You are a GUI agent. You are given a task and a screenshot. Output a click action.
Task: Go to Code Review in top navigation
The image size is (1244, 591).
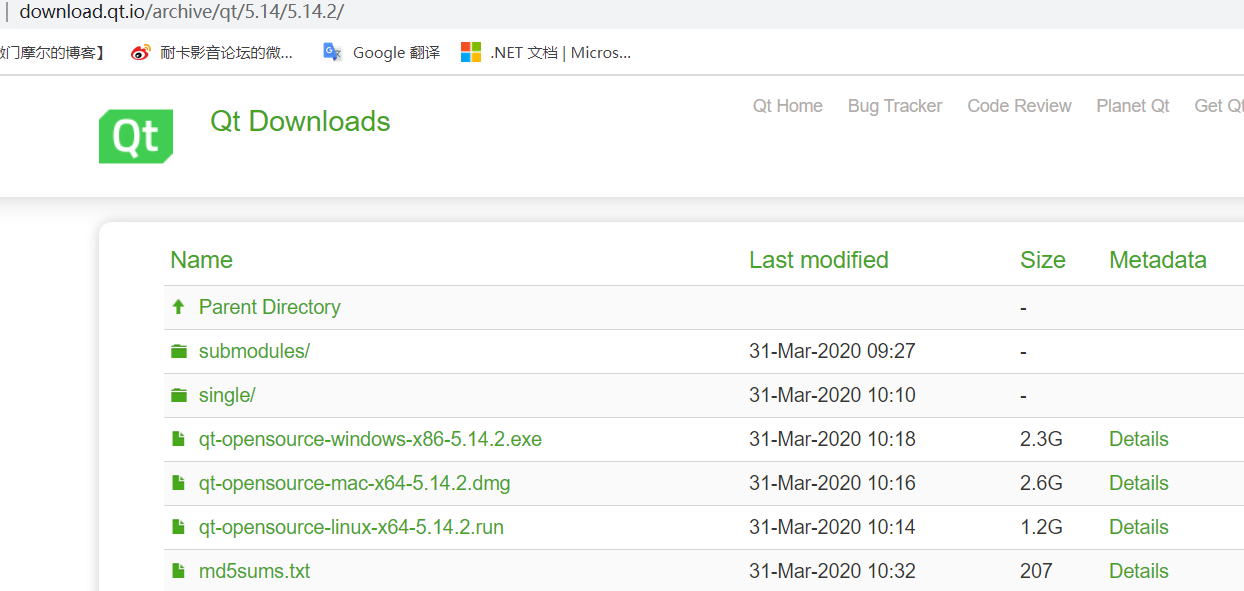[x=1019, y=106]
